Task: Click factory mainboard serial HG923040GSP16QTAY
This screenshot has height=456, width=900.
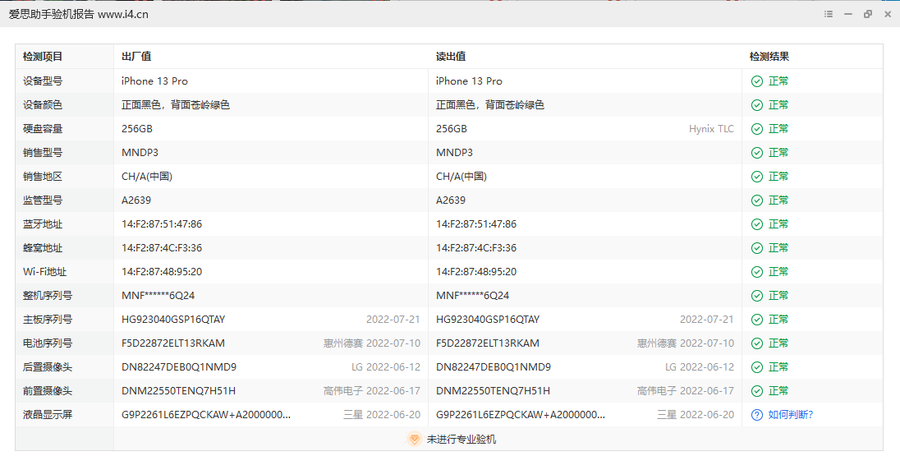Action: 173,319
